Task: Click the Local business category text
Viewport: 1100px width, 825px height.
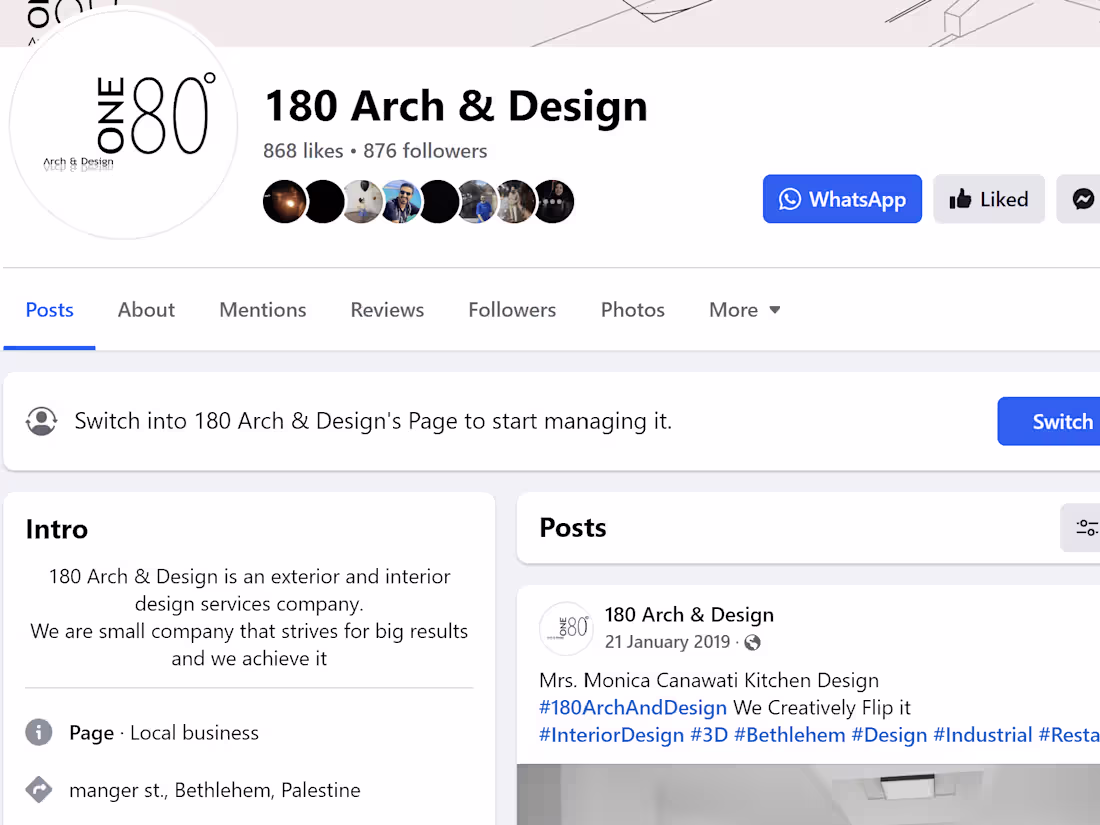Action: (x=194, y=732)
